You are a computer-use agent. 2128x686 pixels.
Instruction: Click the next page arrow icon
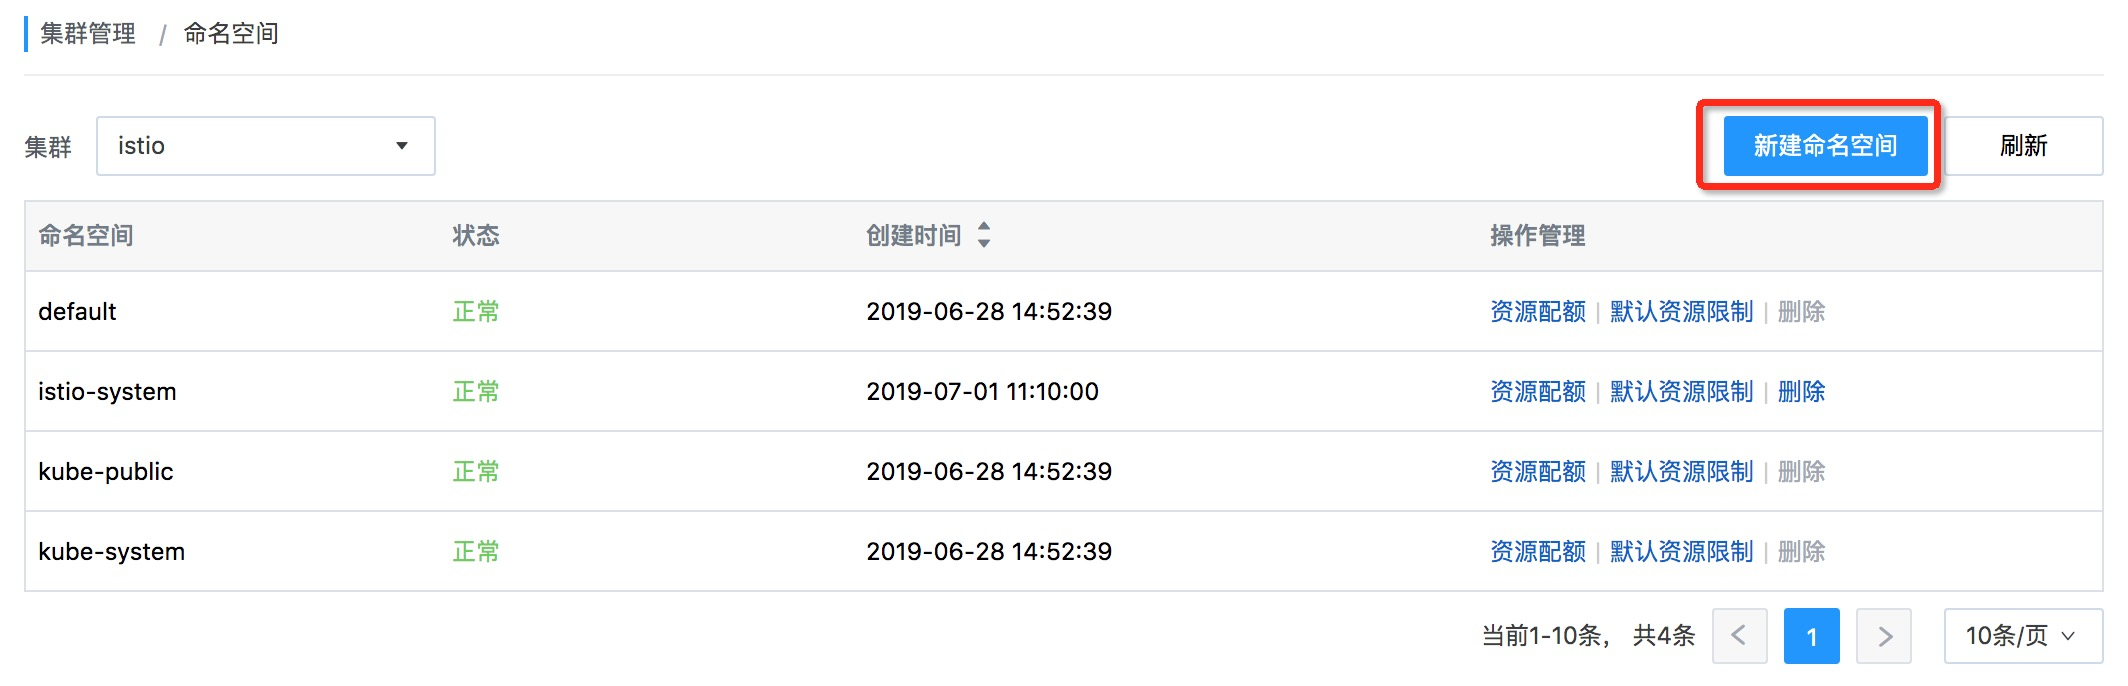(x=1884, y=636)
